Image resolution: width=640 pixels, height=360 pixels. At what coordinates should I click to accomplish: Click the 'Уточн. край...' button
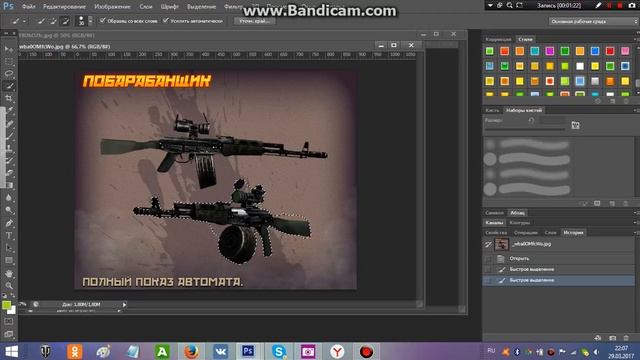(x=254, y=21)
